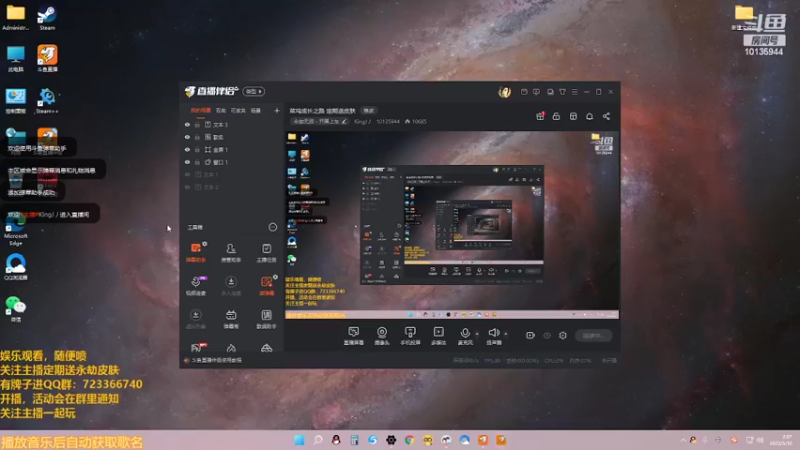This screenshot has height=450, width=800.
Task: Expand microphone options arrow
Action: [x=477, y=334]
